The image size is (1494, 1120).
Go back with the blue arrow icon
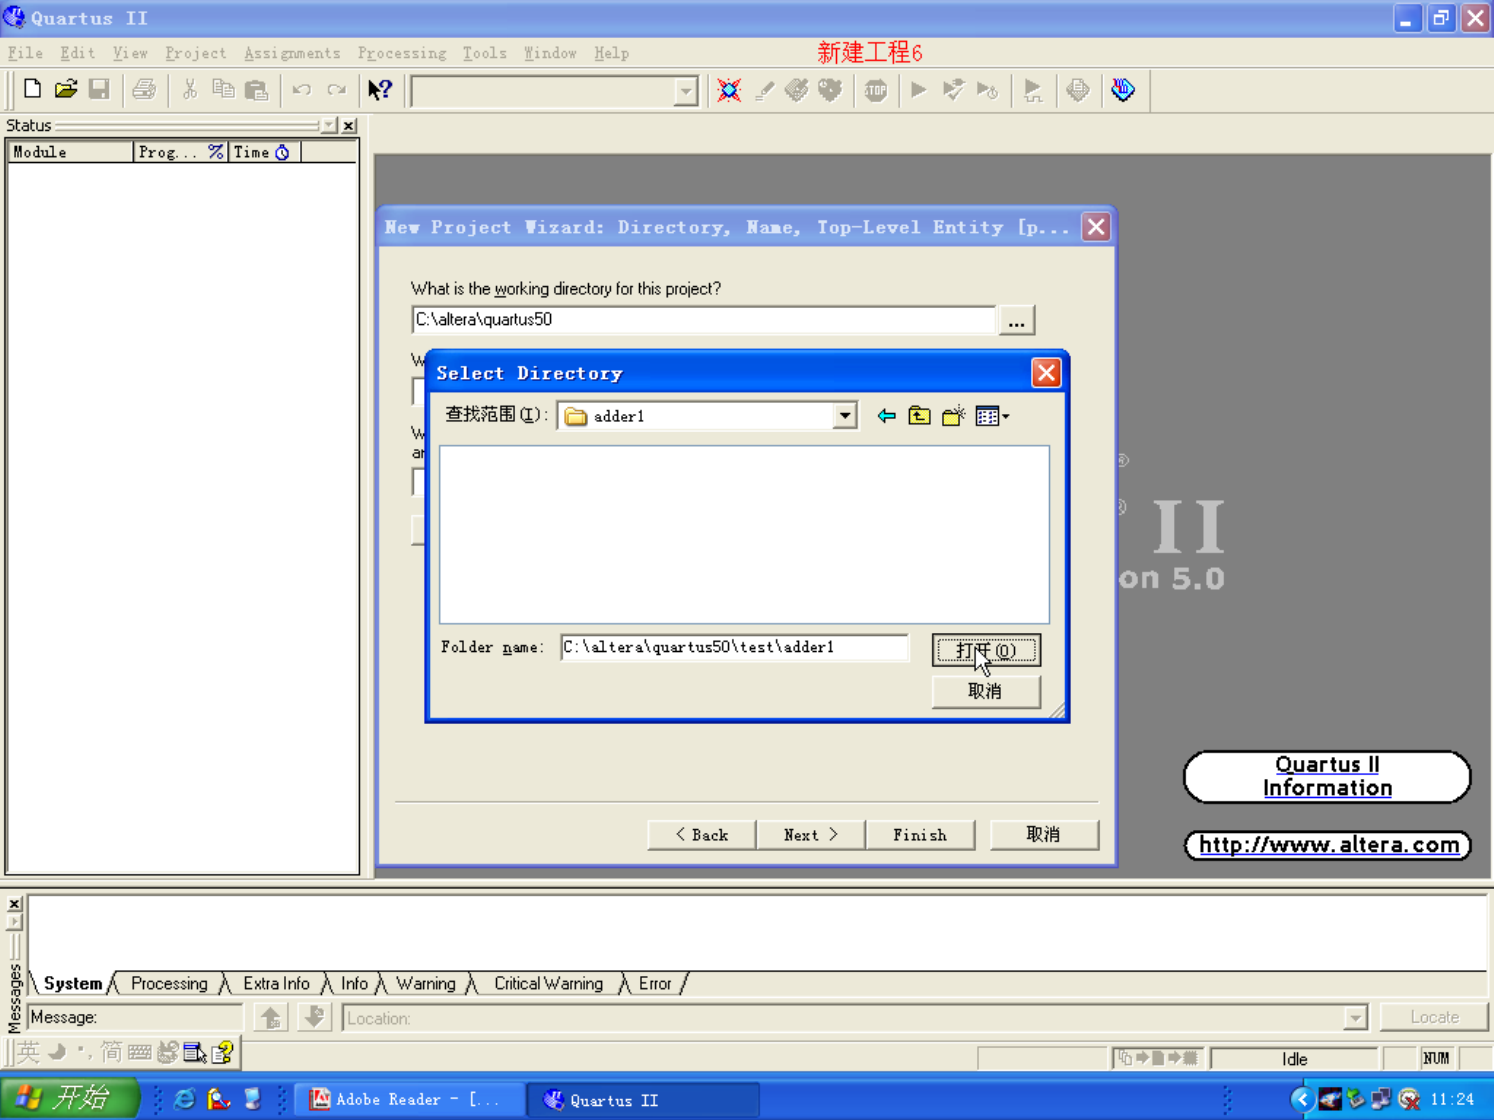pos(886,416)
